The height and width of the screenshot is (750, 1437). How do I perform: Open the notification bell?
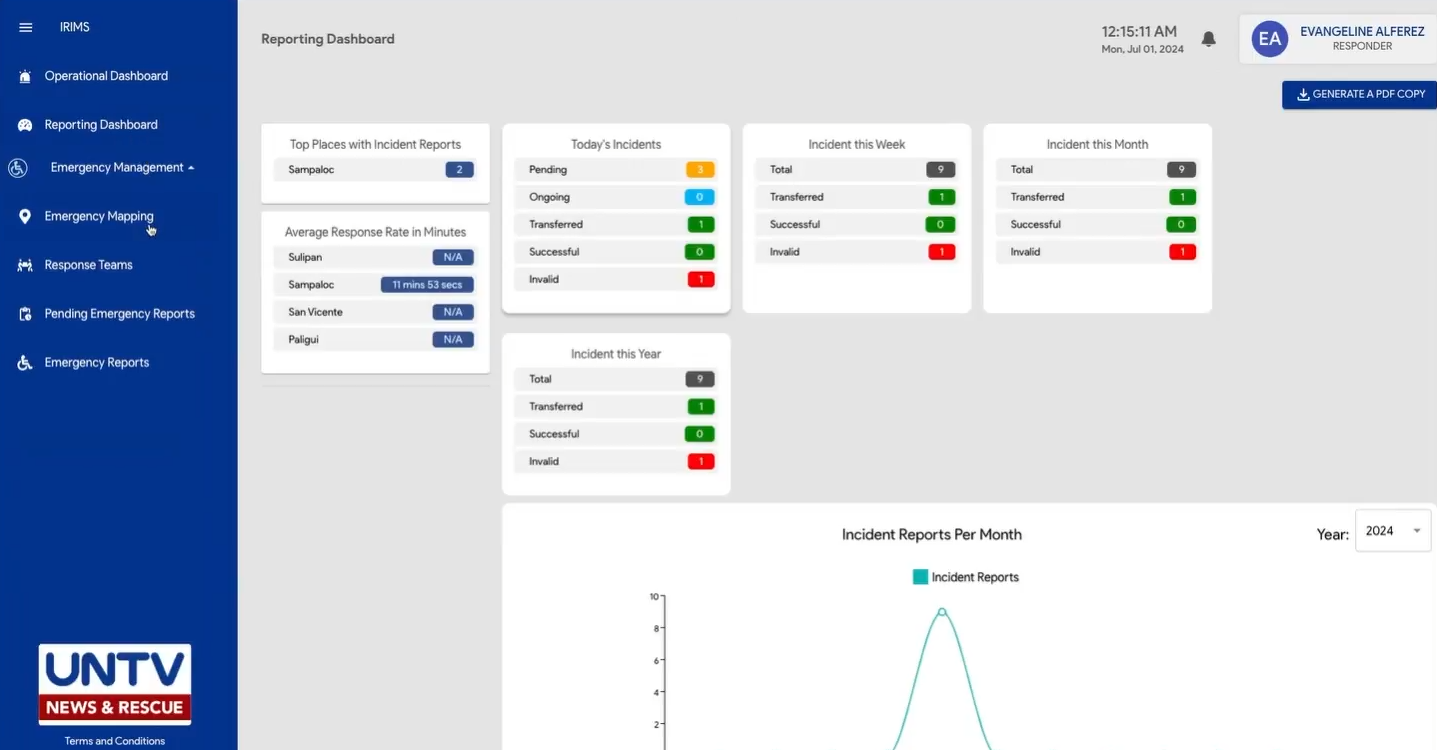point(1208,38)
